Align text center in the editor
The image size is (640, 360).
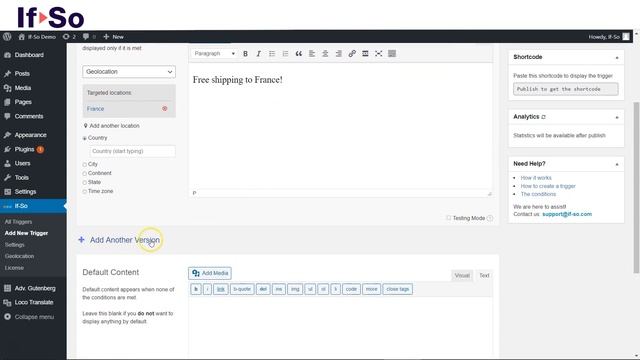click(325, 53)
